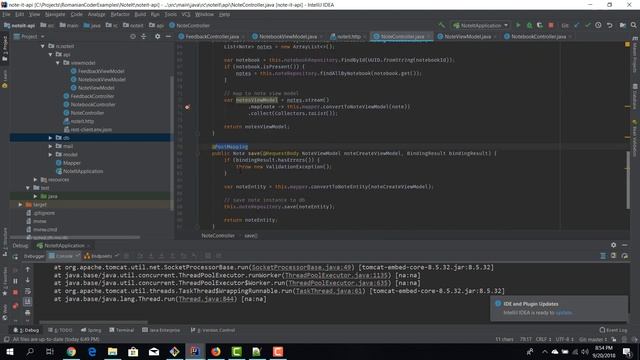Expand the model folder
This screenshot has height=360, width=640.
click(x=50, y=155)
